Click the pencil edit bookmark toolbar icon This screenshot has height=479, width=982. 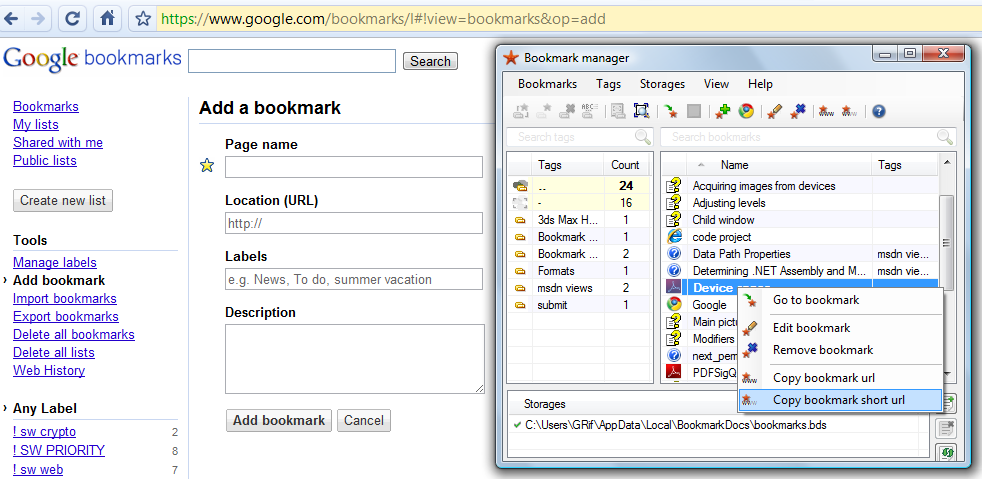(775, 111)
